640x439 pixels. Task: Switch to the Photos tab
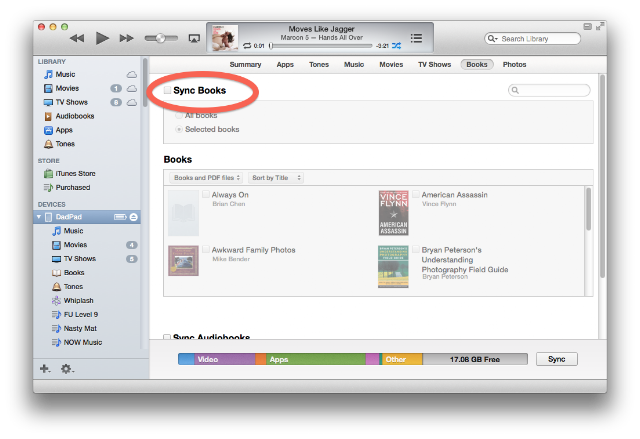click(514, 64)
